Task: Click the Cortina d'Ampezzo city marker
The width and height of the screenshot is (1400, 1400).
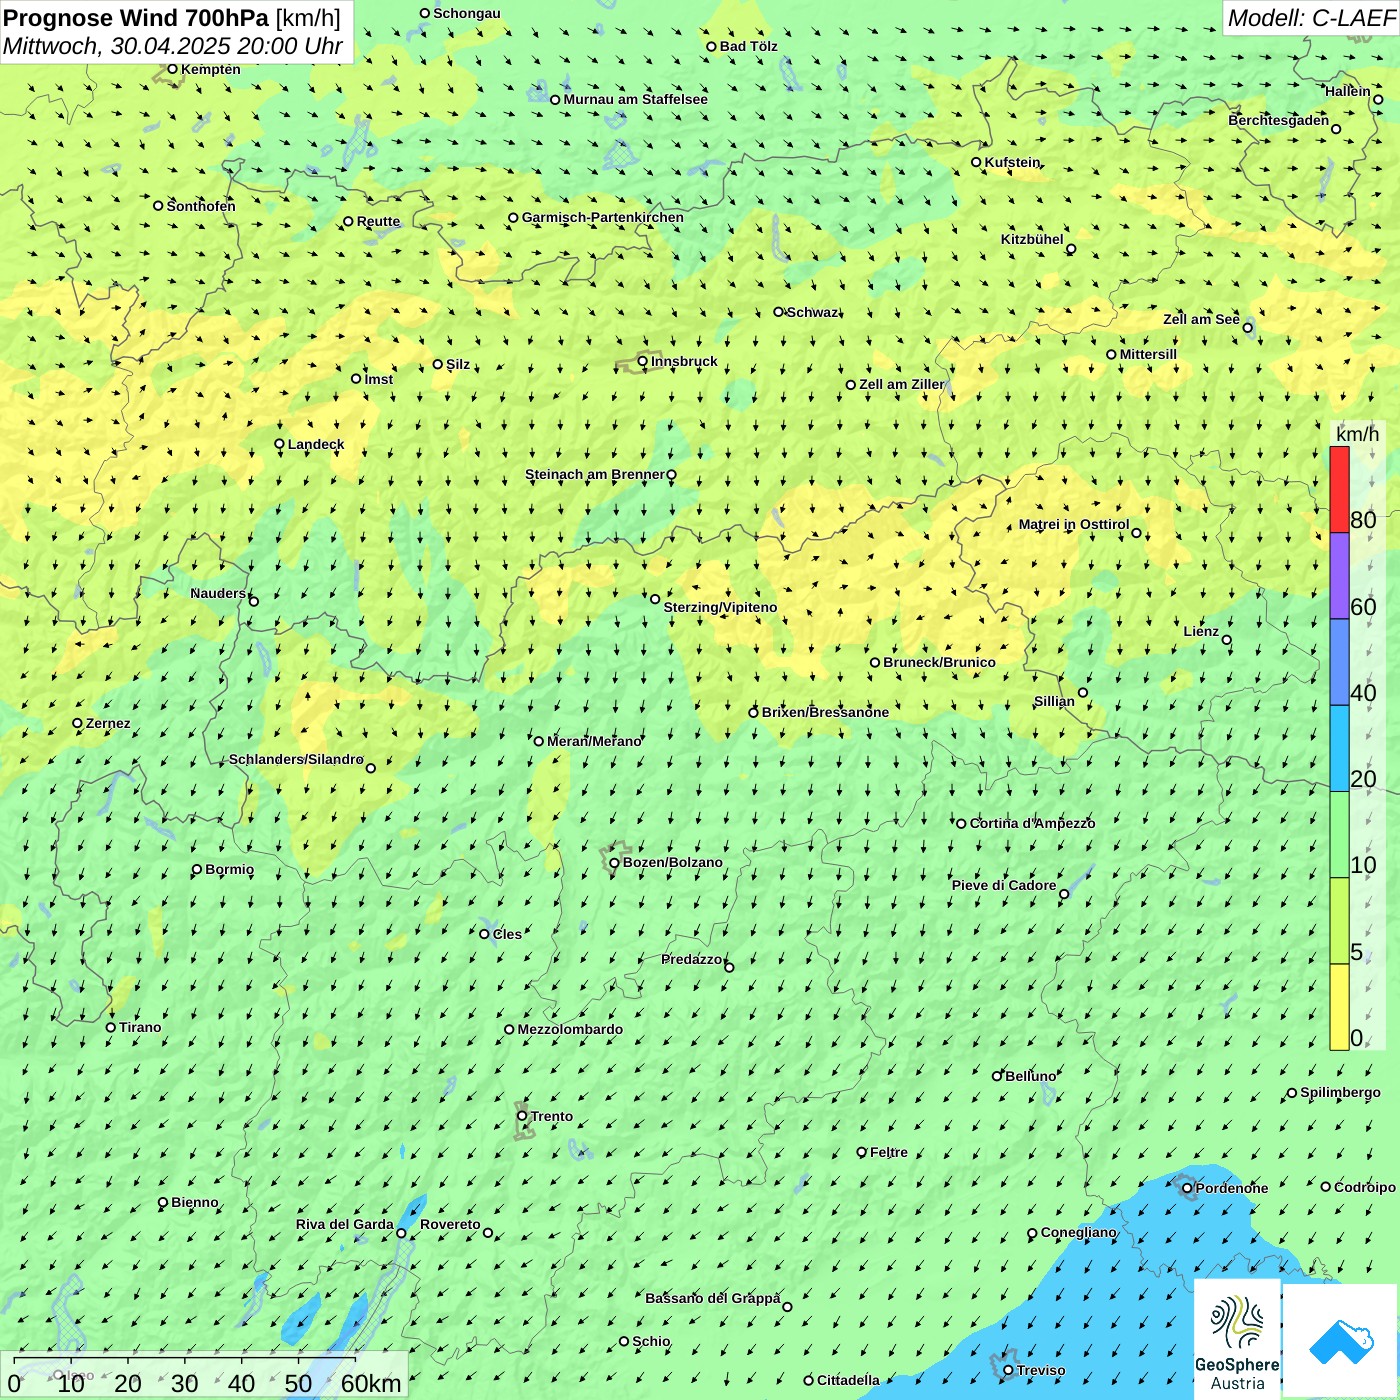Action: click(x=962, y=824)
